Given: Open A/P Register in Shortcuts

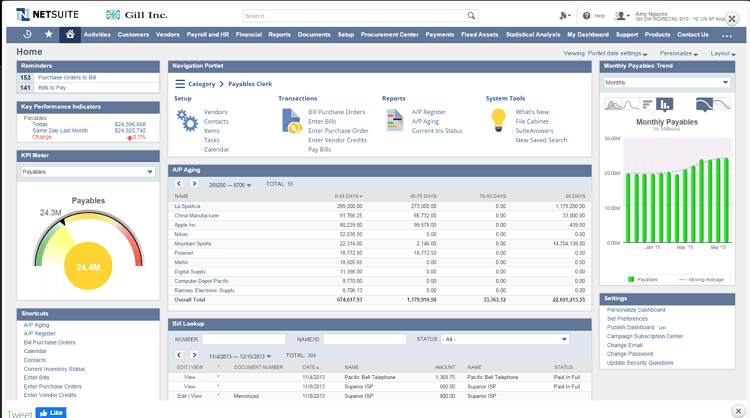Looking at the screenshot, I should click(x=40, y=333).
